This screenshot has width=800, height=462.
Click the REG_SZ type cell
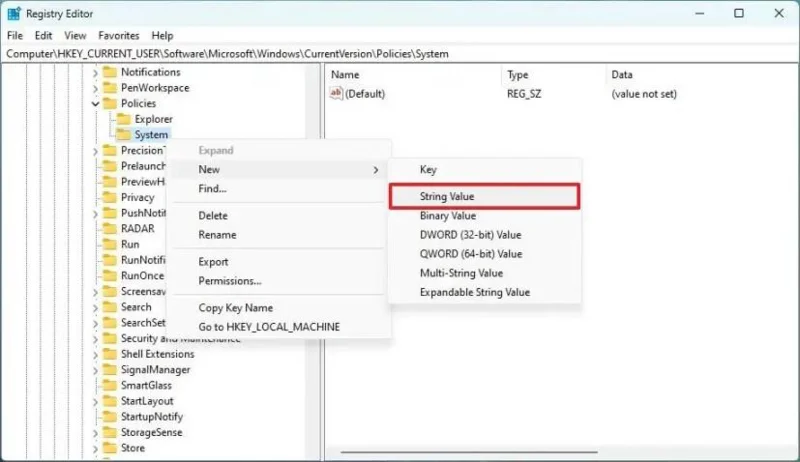[x=524, y=94]
